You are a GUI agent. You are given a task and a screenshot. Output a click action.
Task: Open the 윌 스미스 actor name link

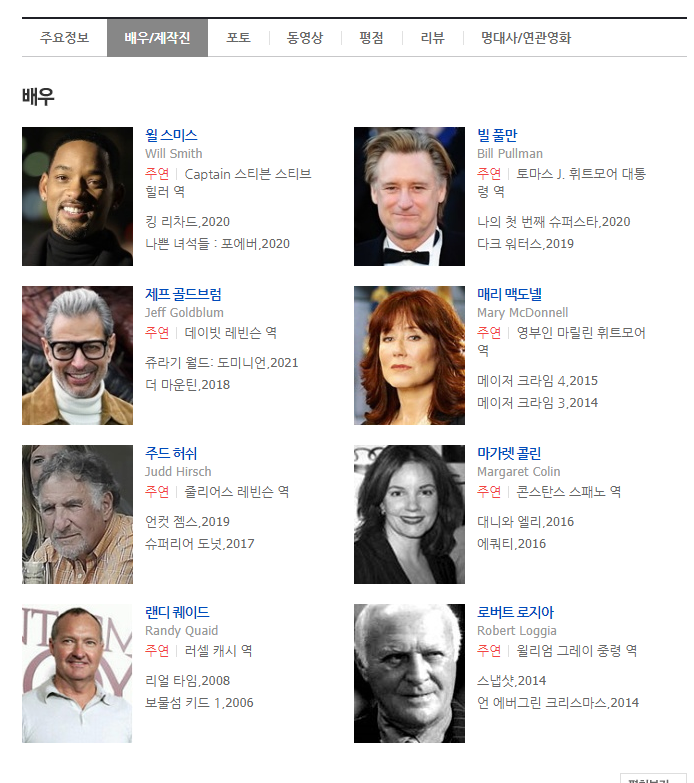coord(171,135)
